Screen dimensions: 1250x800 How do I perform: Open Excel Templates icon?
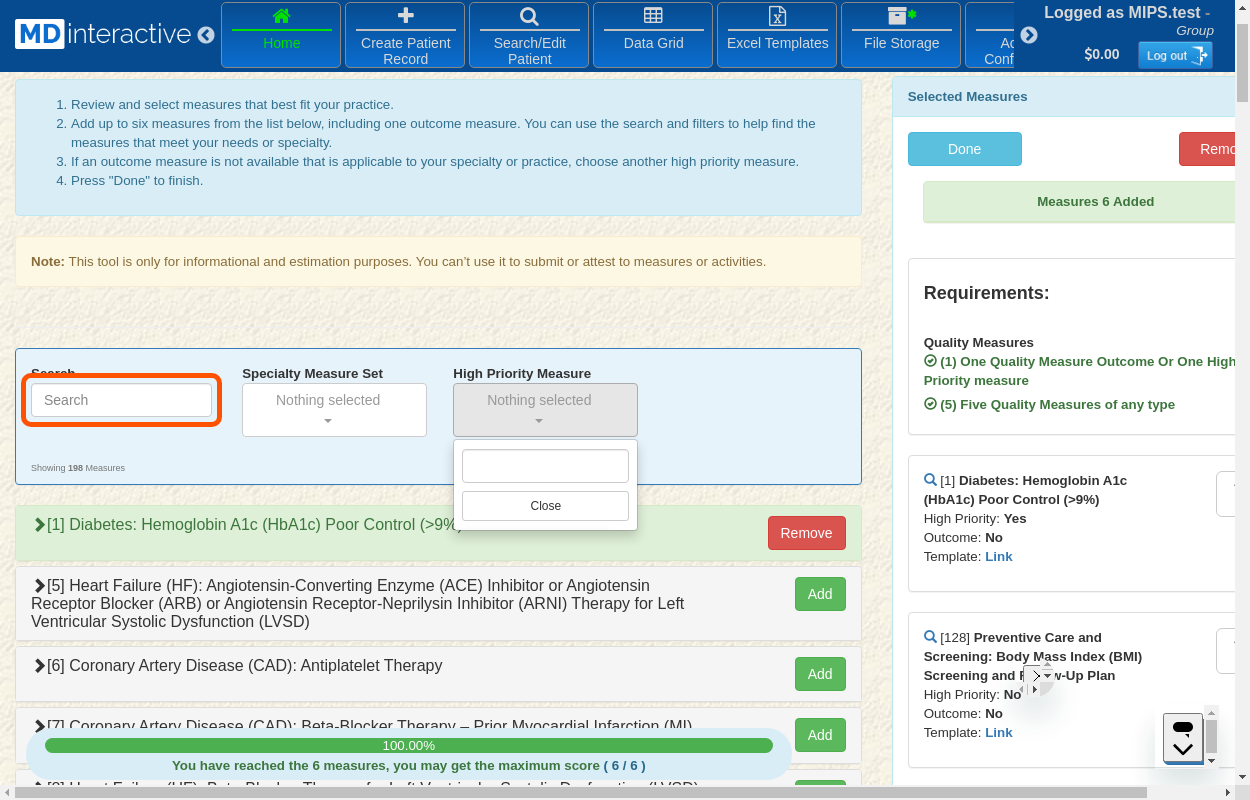777,16
